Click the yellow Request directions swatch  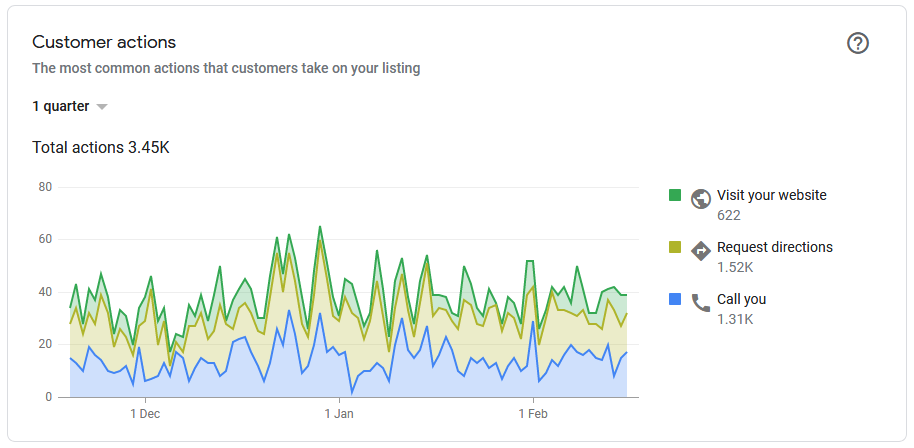point(675,247)
